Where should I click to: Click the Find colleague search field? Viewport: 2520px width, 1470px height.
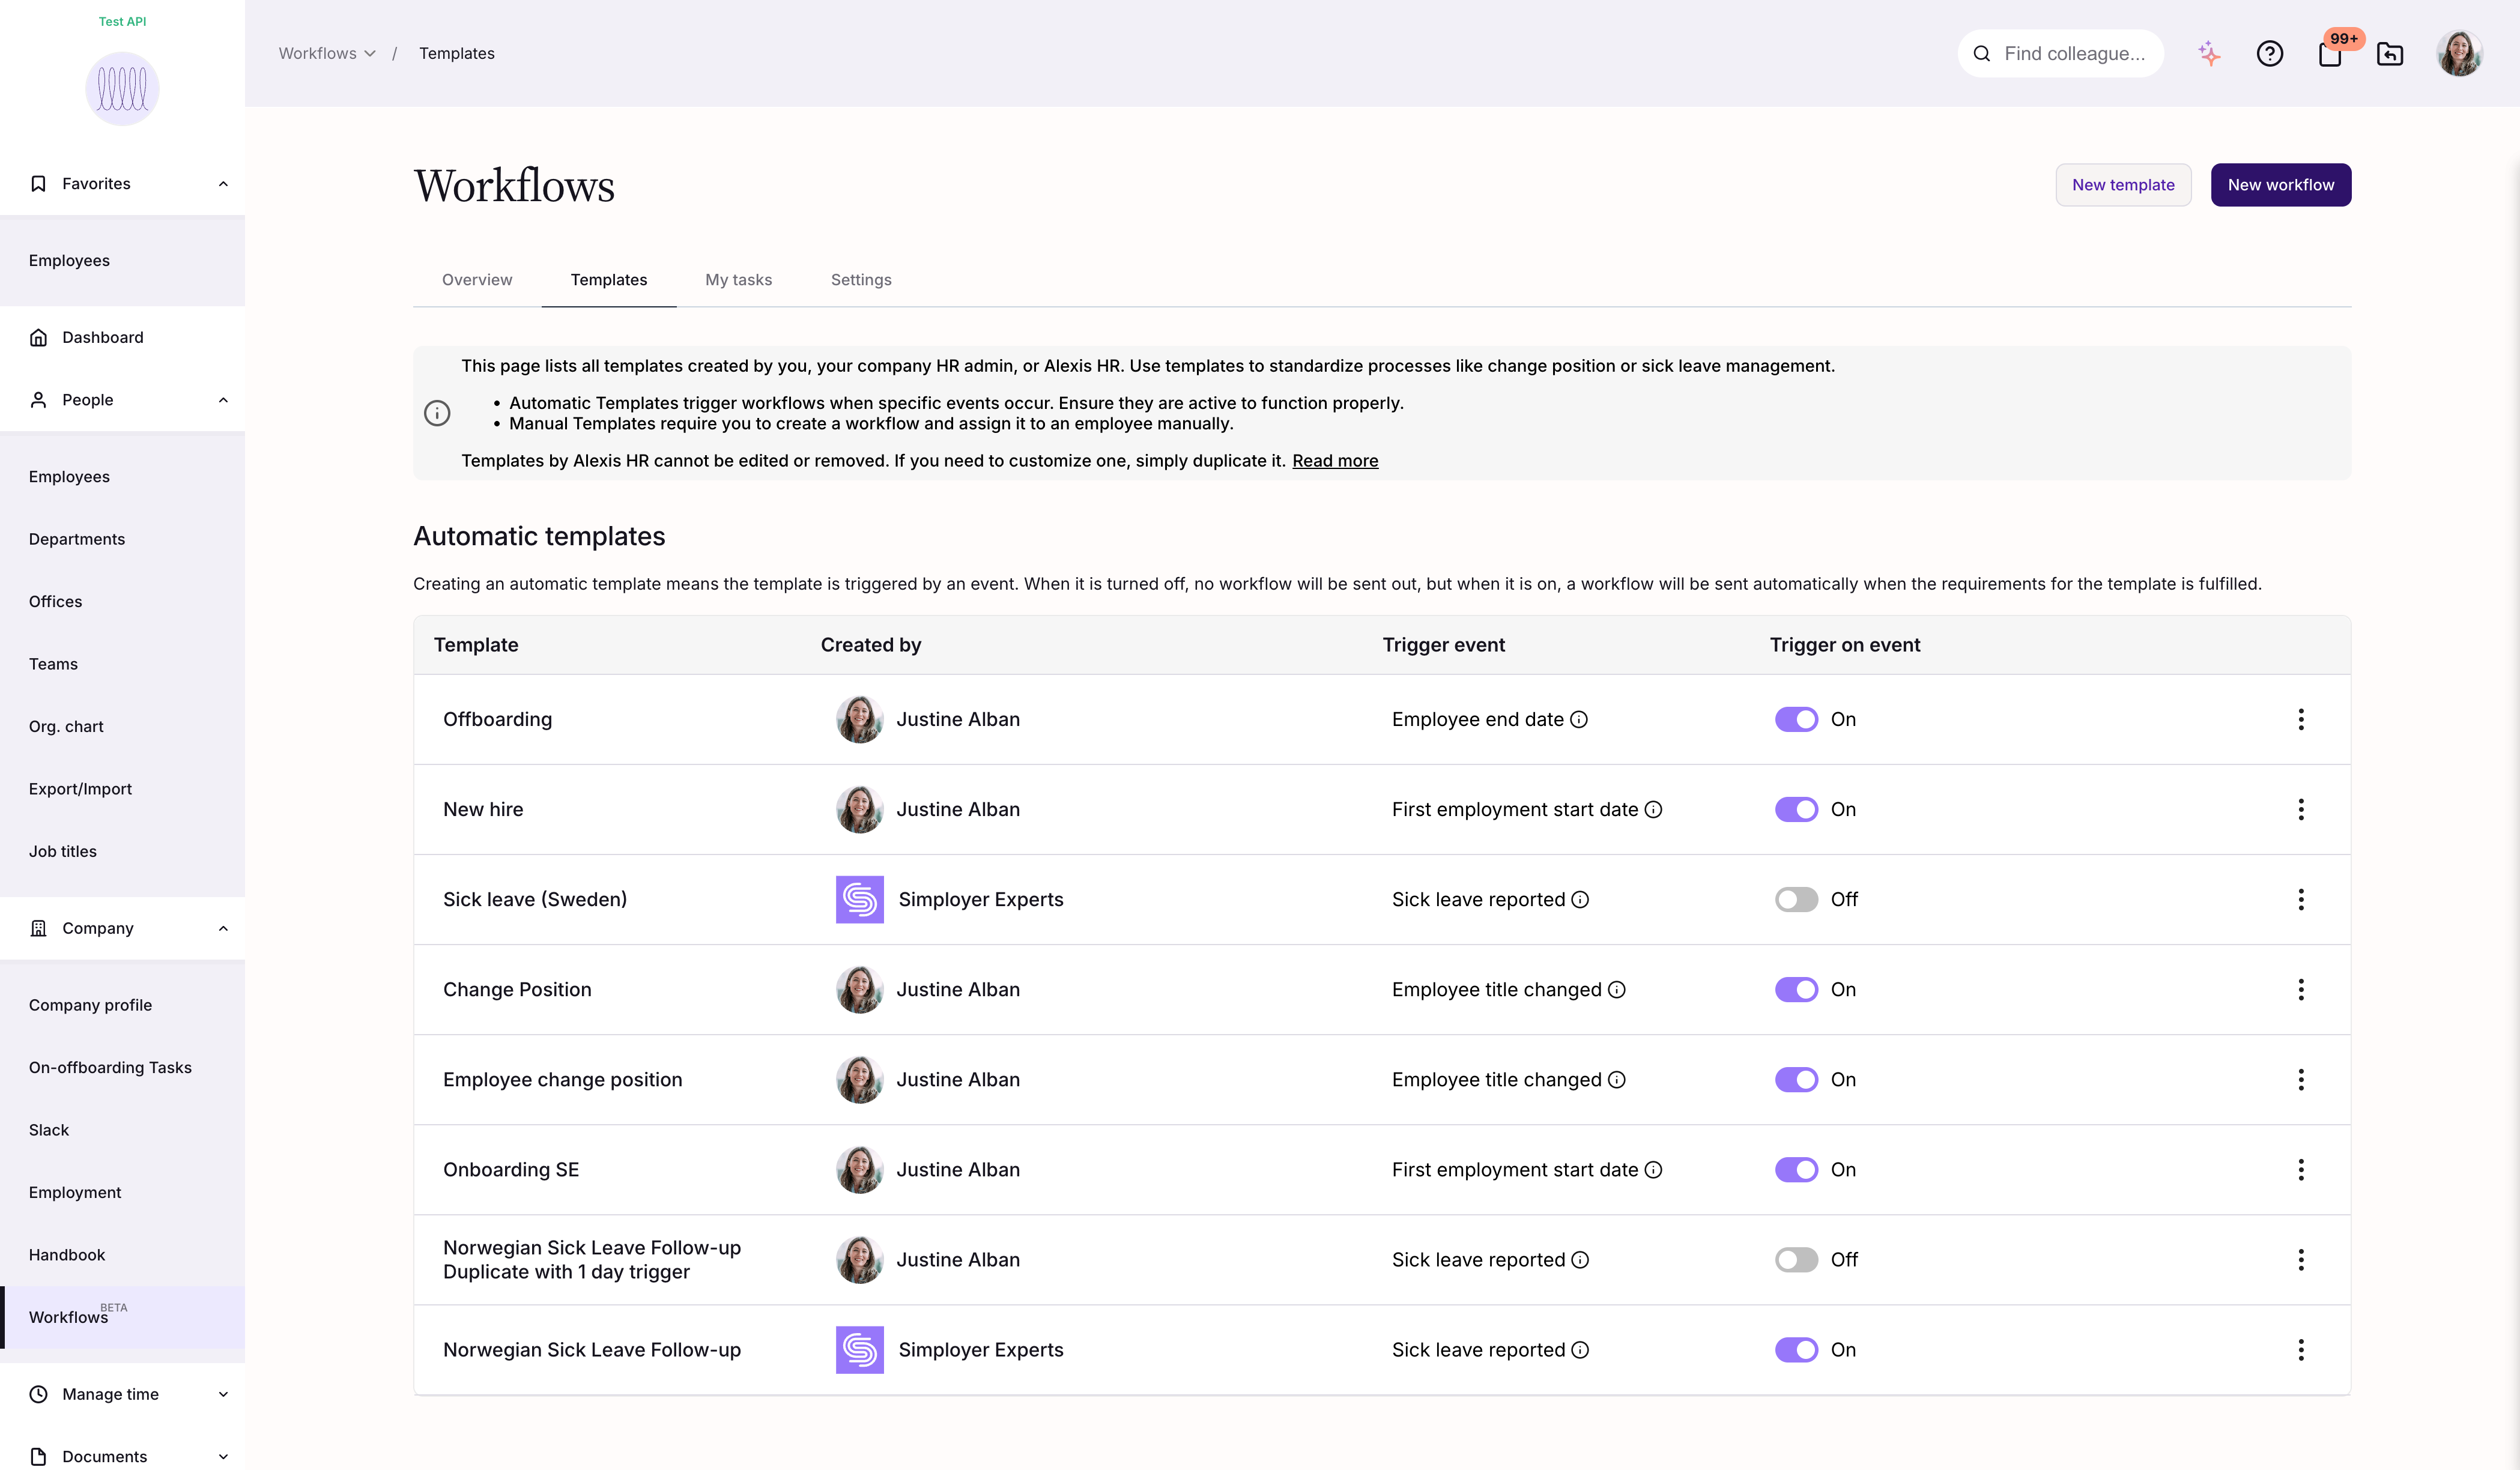[x=2061, y=54]
